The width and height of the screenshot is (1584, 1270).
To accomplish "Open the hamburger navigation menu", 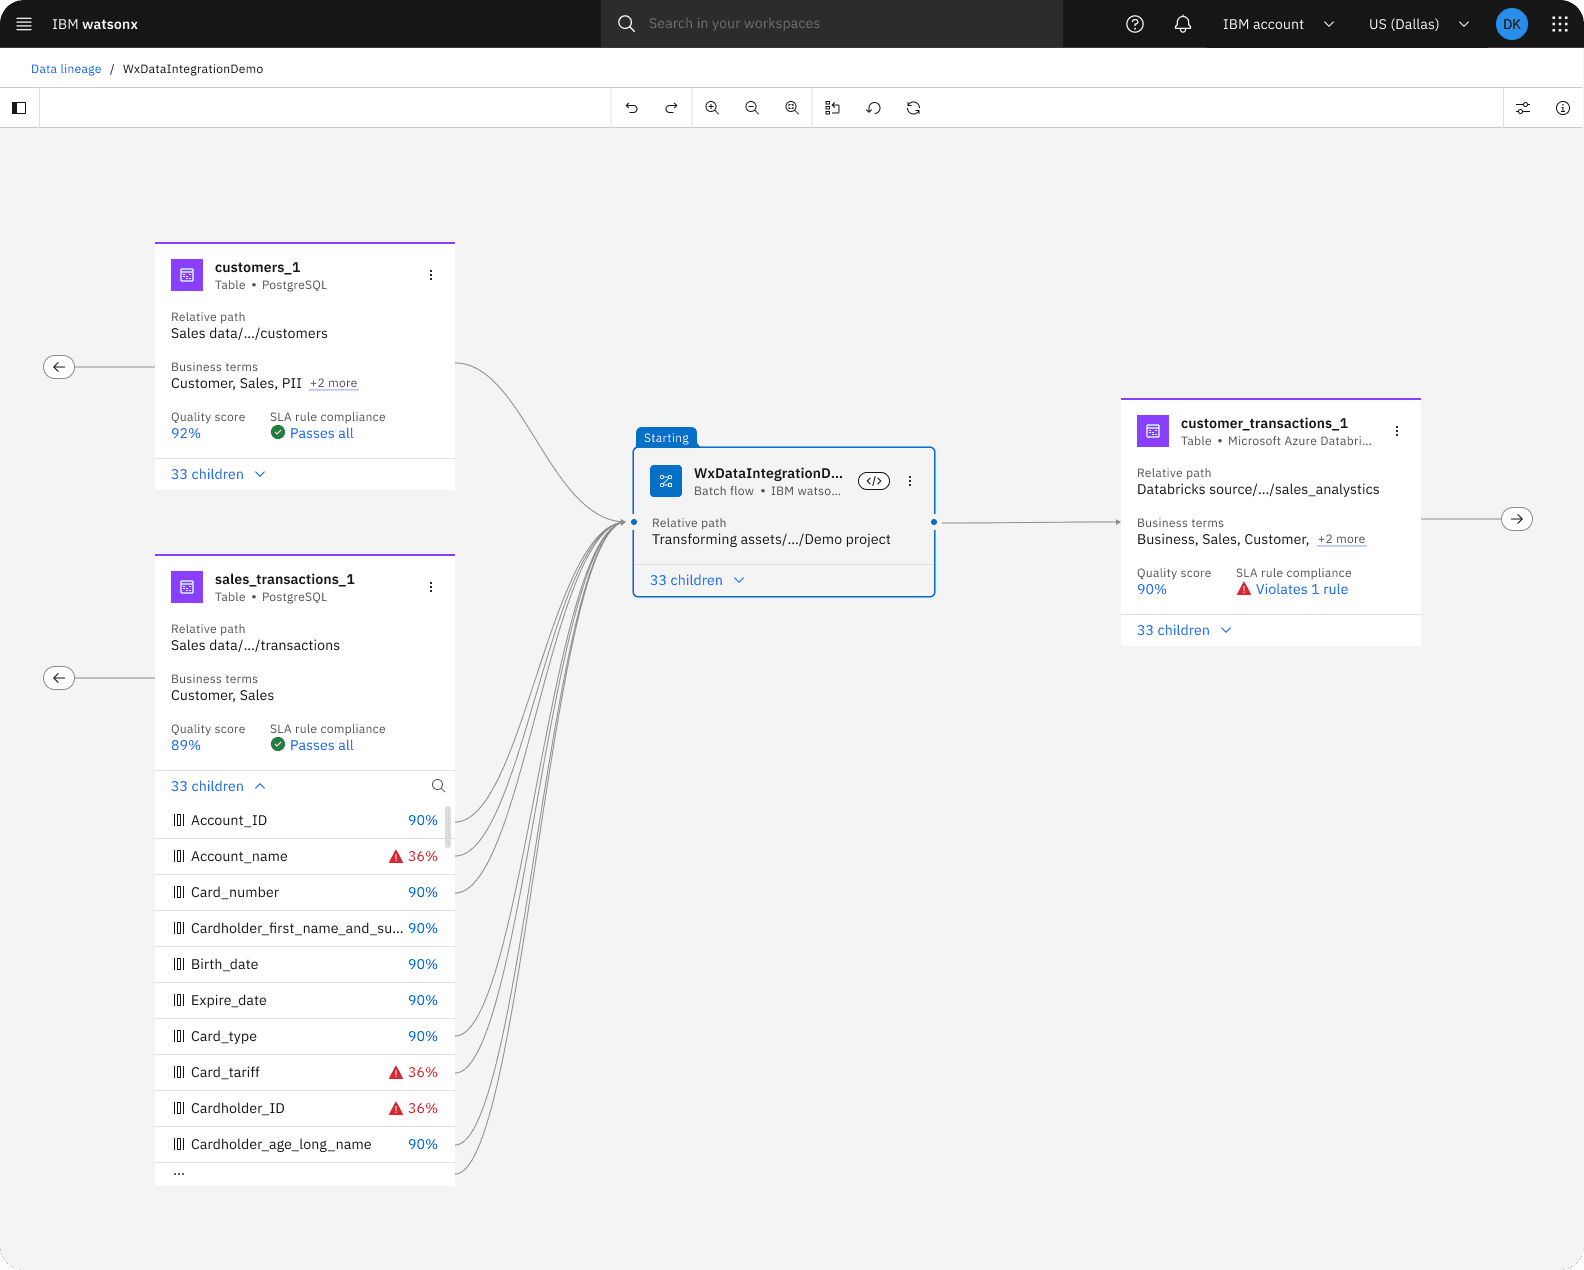I will [24, 24].
